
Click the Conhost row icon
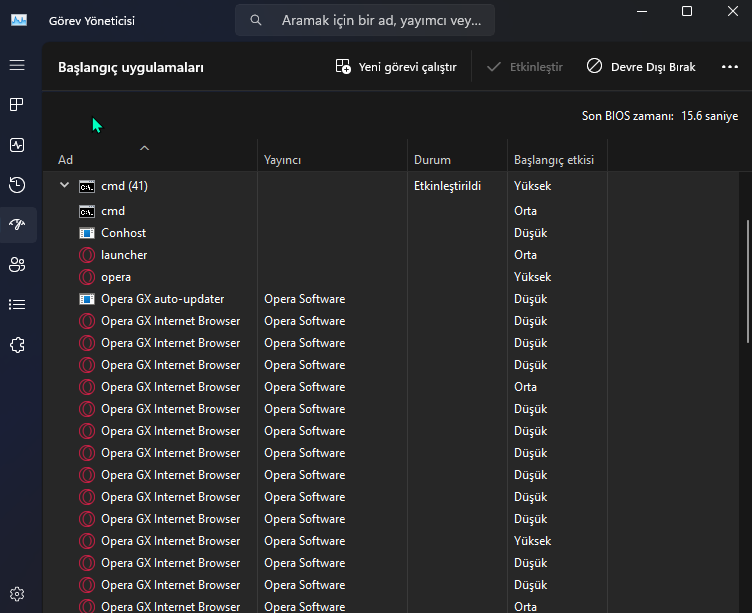point(87,233)
